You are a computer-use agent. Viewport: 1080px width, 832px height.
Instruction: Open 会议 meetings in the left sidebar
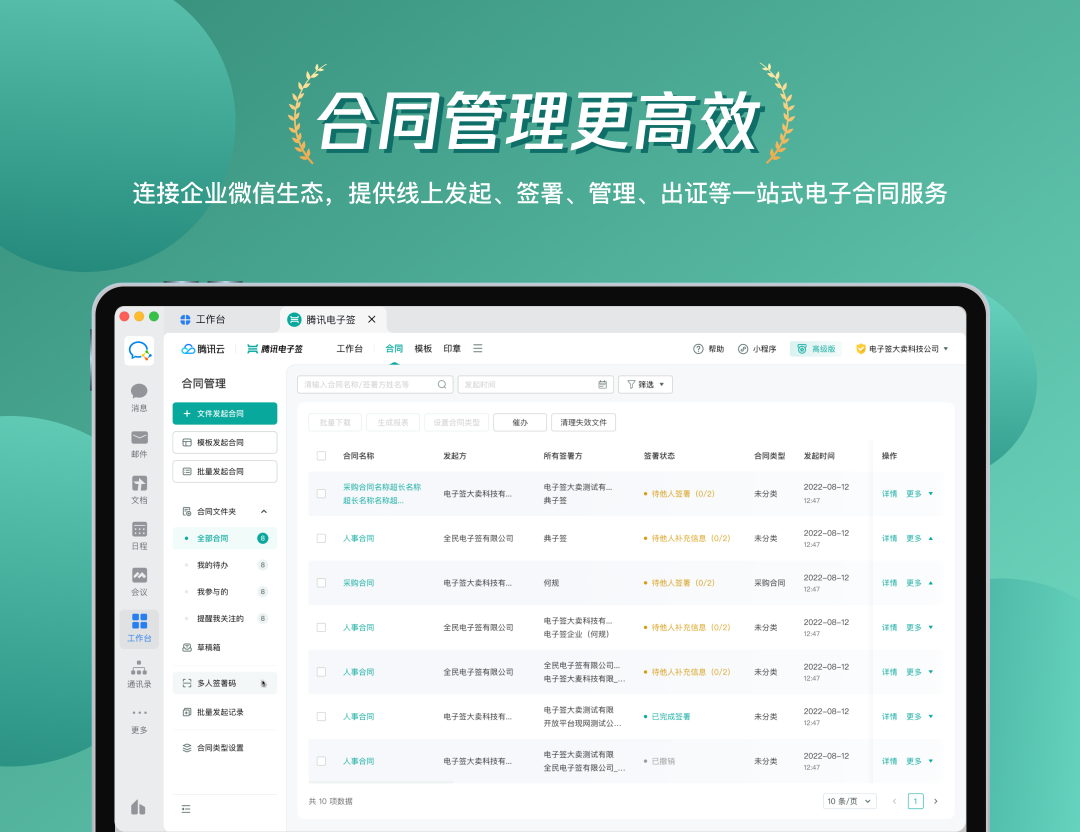139,582
